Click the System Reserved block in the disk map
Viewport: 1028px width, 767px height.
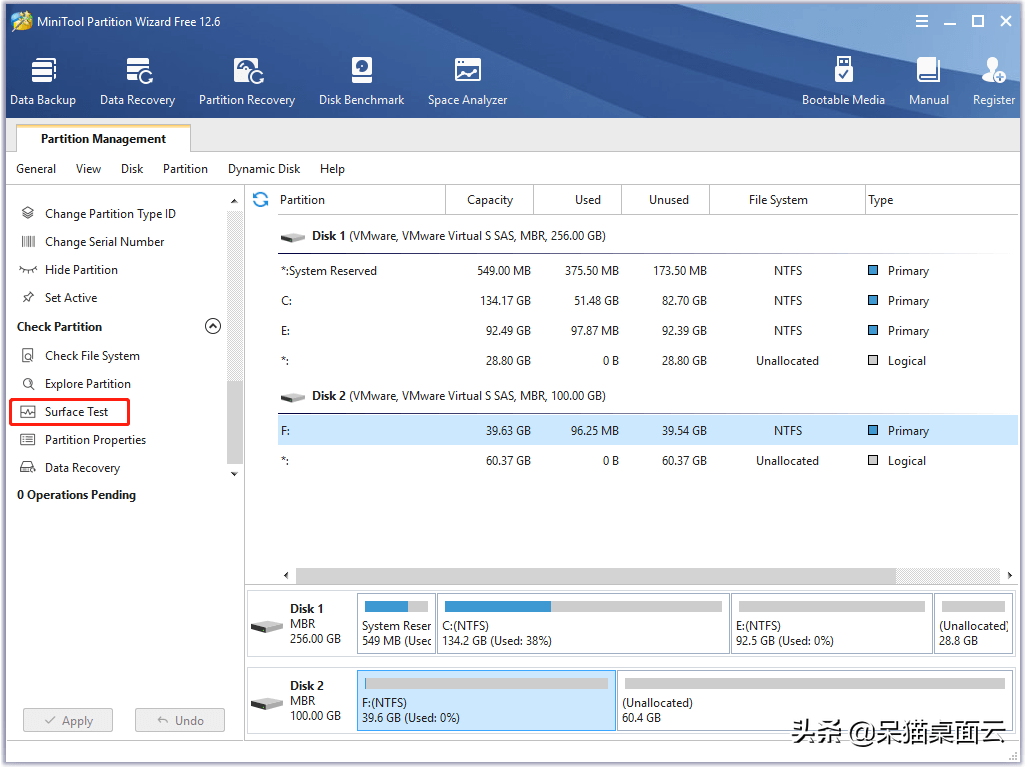click(x=397, y=624)
